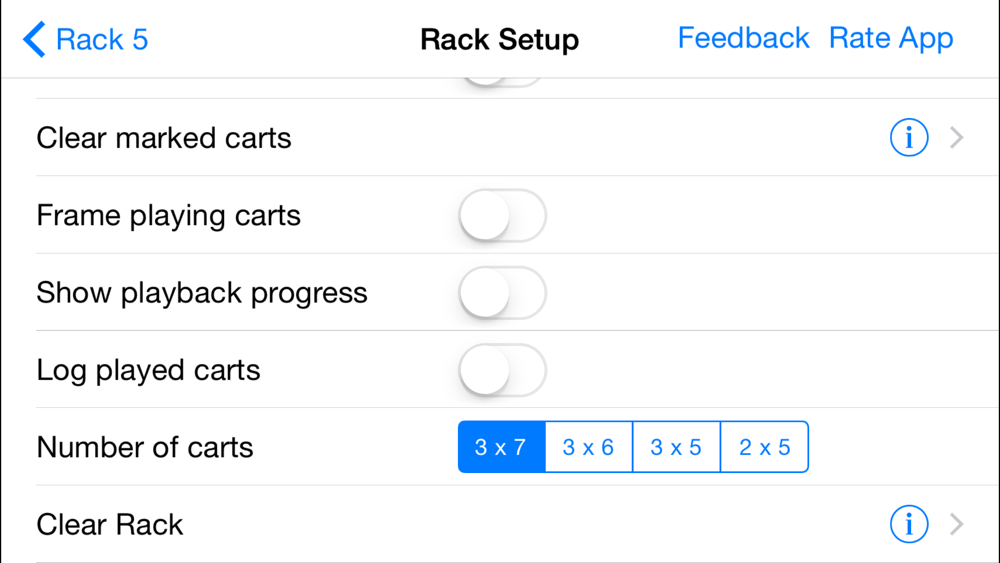
Task: Tap the Clear Rack row label
Action: (110, 524)
